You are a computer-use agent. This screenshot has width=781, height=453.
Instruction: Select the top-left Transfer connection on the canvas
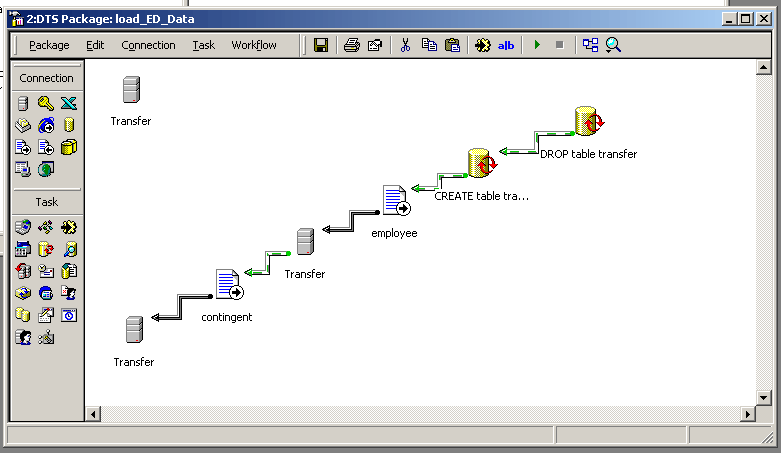pyautogui.click(x=131, y=90)
